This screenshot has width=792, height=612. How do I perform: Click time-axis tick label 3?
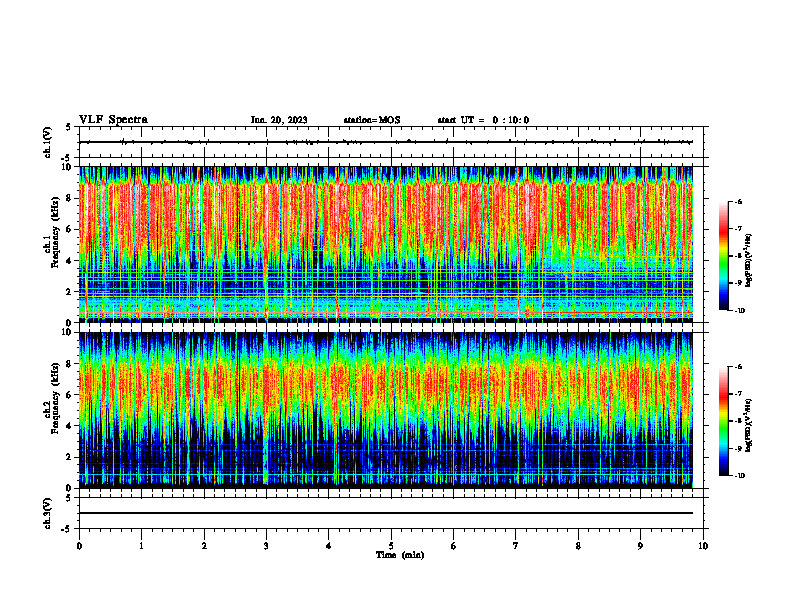pos(266,546)
